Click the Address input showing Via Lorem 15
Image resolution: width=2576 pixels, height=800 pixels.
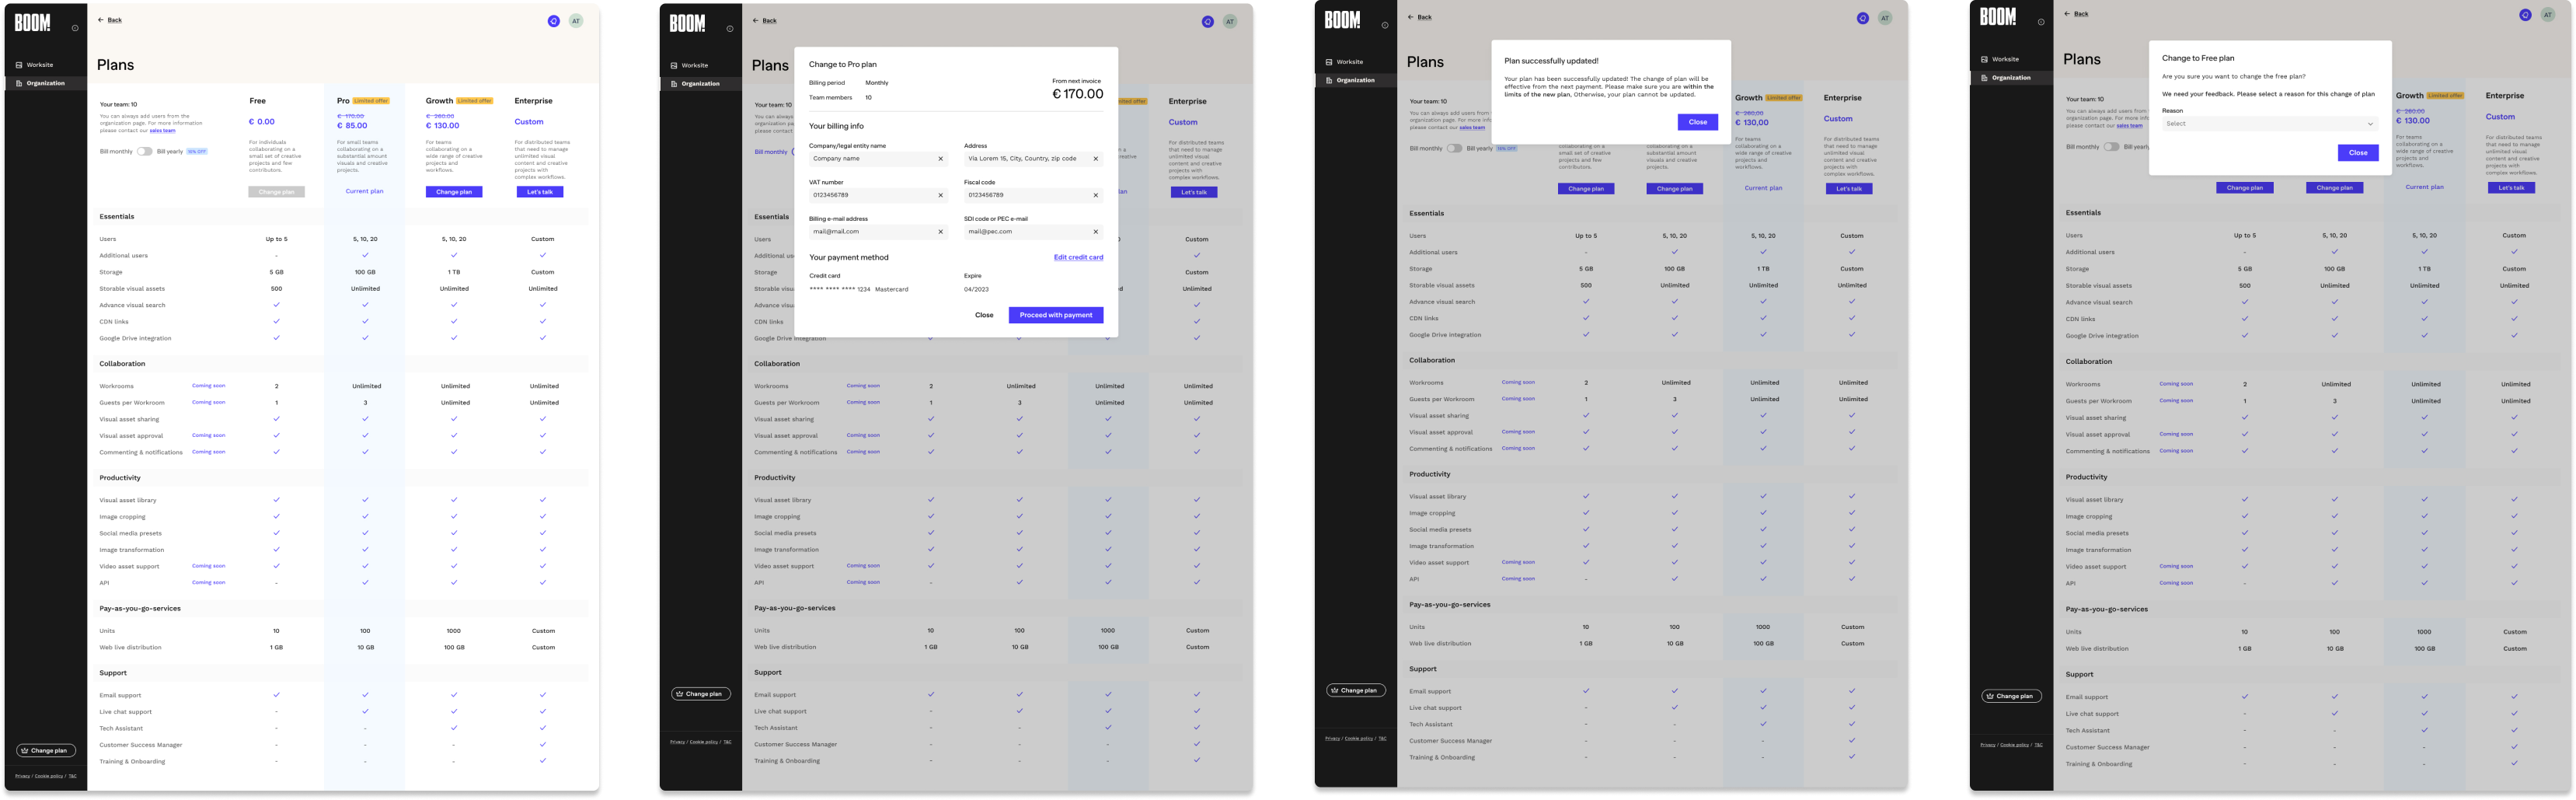tap(1025, 159)
